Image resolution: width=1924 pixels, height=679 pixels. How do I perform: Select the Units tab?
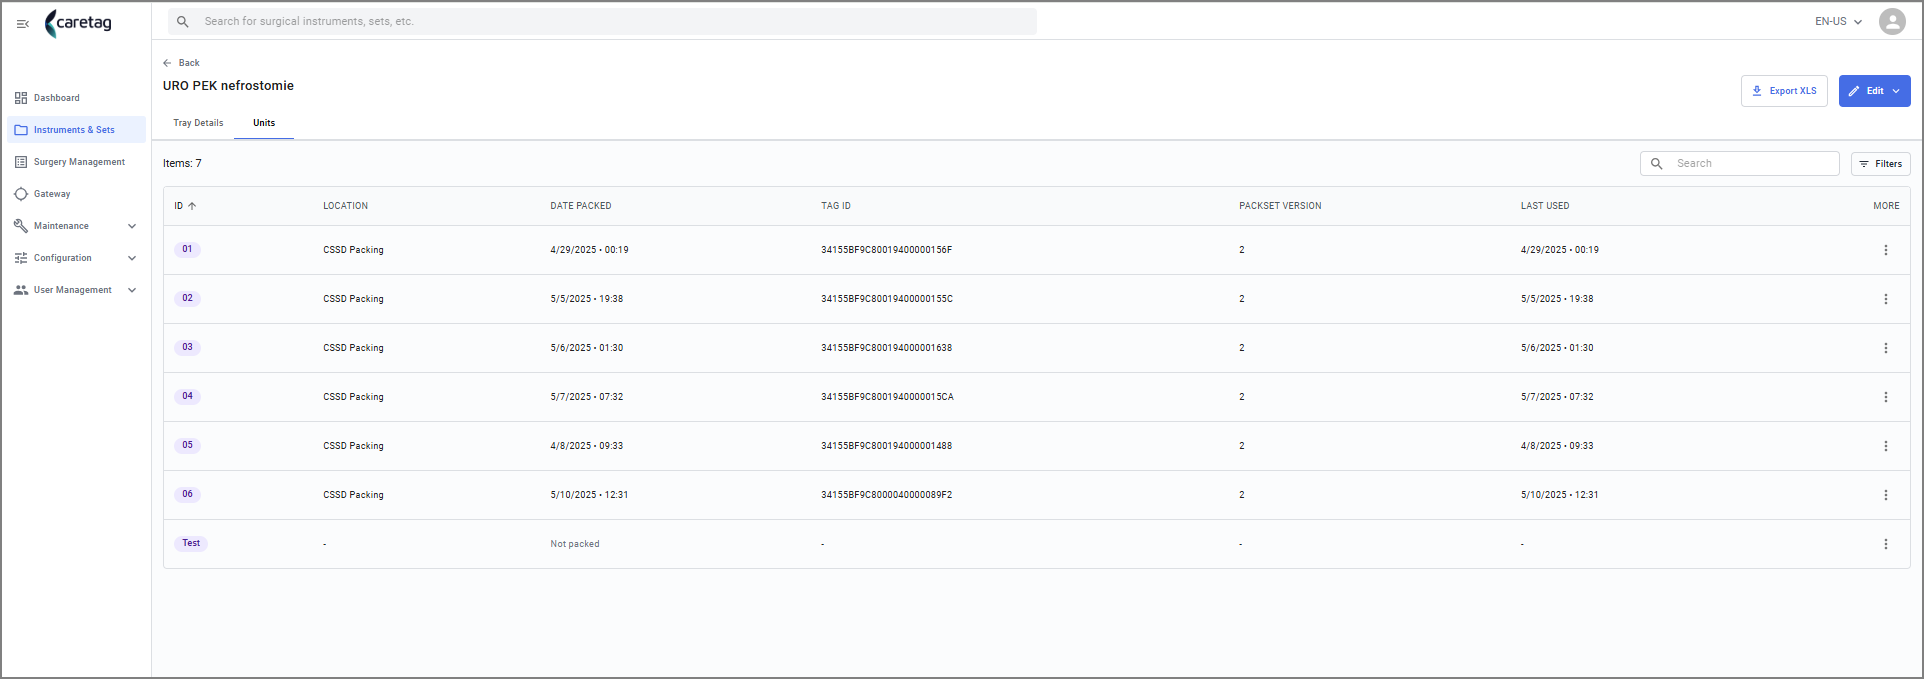pyautogui.click(x=264, y=123)
